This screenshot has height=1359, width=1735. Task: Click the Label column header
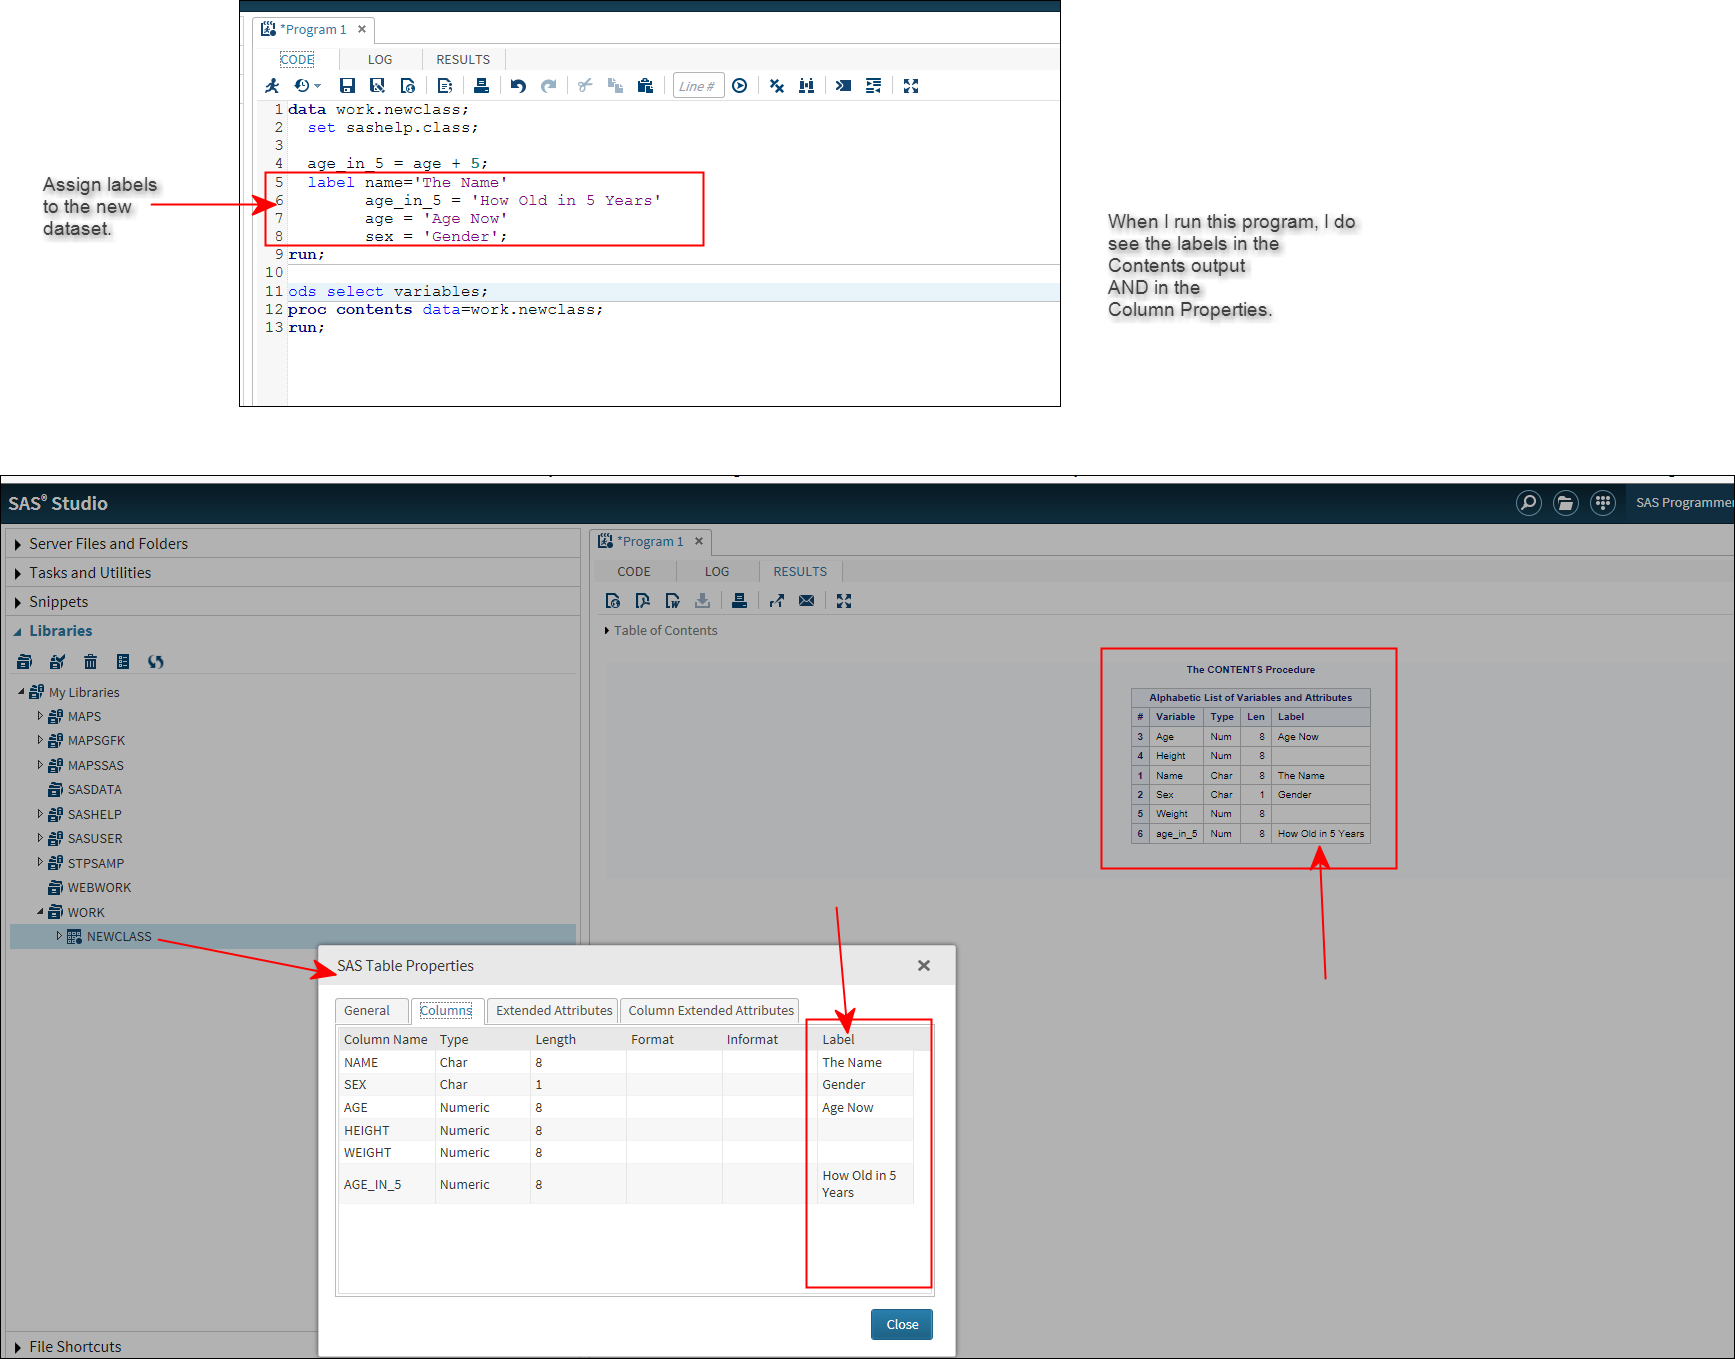pos(838,1040)
